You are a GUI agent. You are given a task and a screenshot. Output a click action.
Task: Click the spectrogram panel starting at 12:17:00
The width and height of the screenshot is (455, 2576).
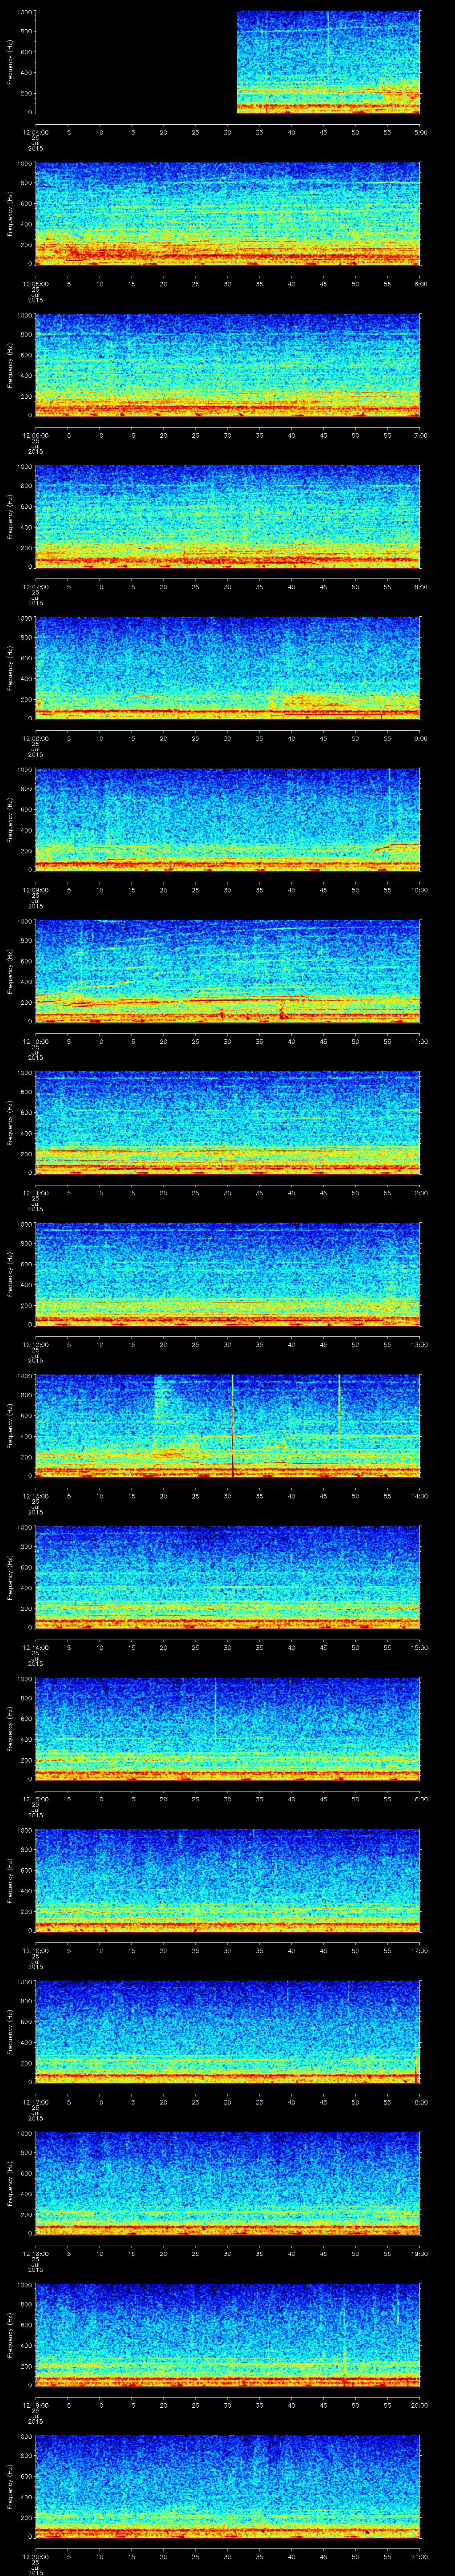(x=228, y=2032)
